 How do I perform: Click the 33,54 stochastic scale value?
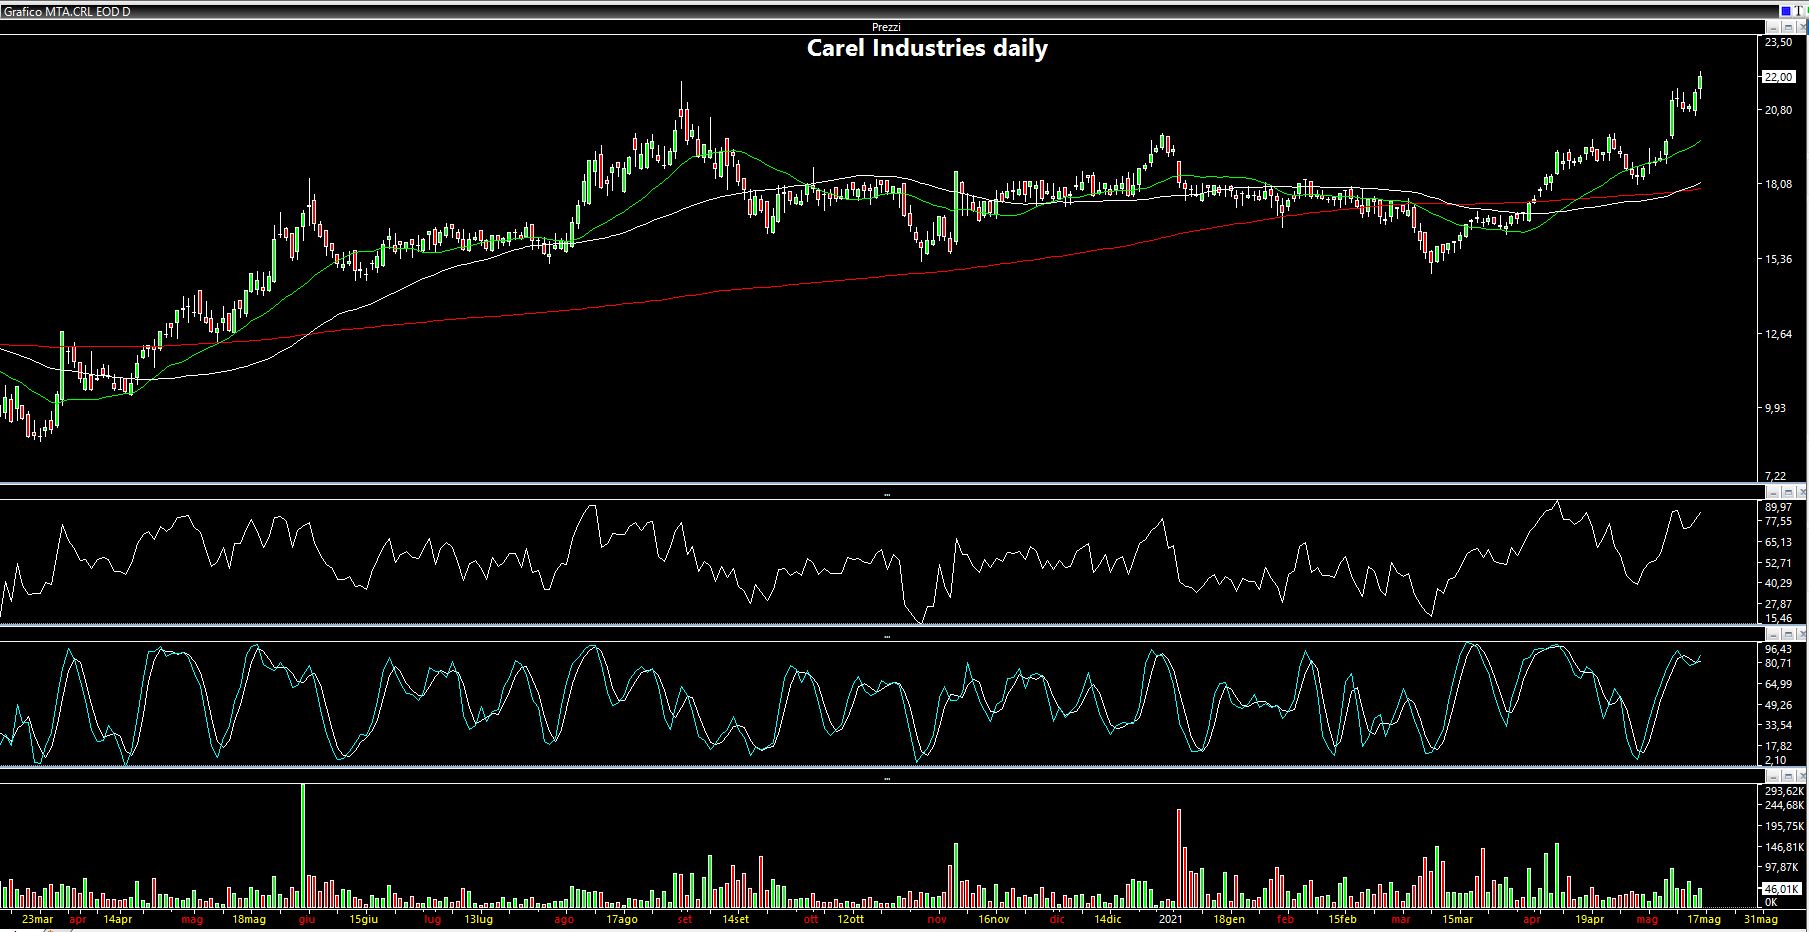click(1779, 725)
